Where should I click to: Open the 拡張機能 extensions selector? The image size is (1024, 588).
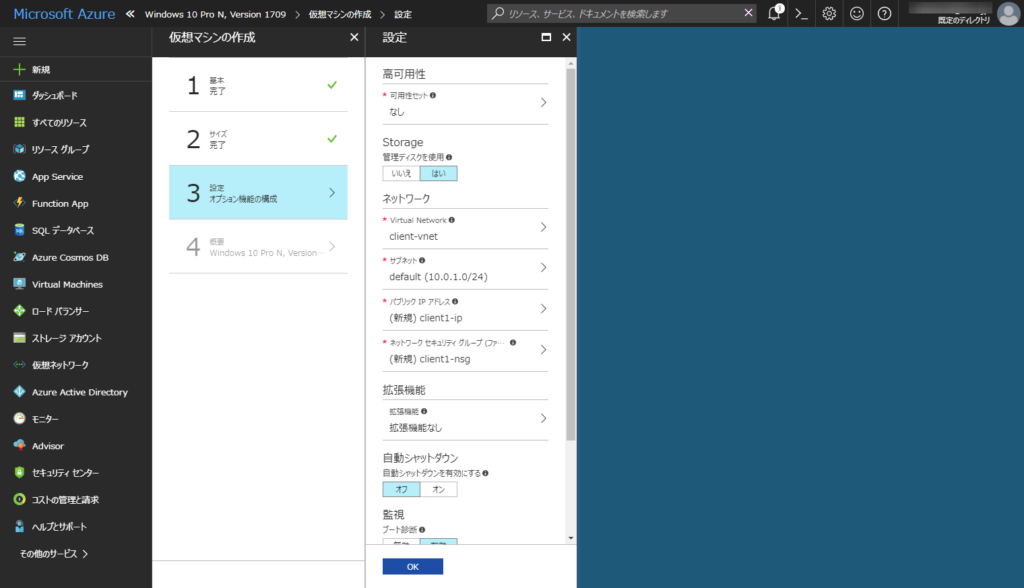click(465, 420)
